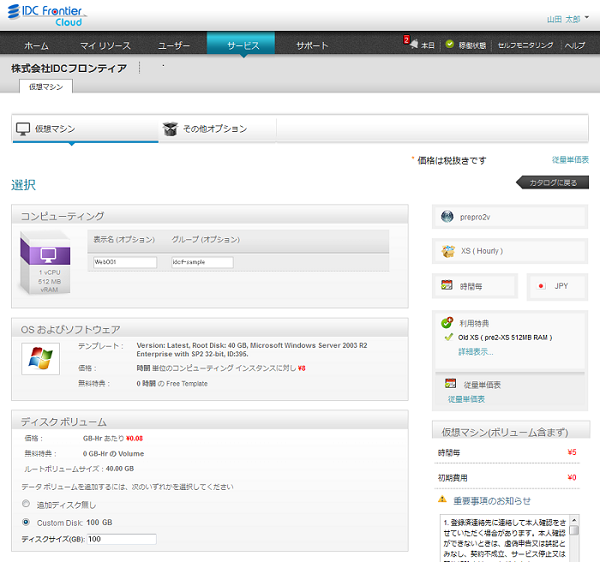Select the Custom Disk radio button
This screenshot has width=600, height=562.
click(26, 521)
